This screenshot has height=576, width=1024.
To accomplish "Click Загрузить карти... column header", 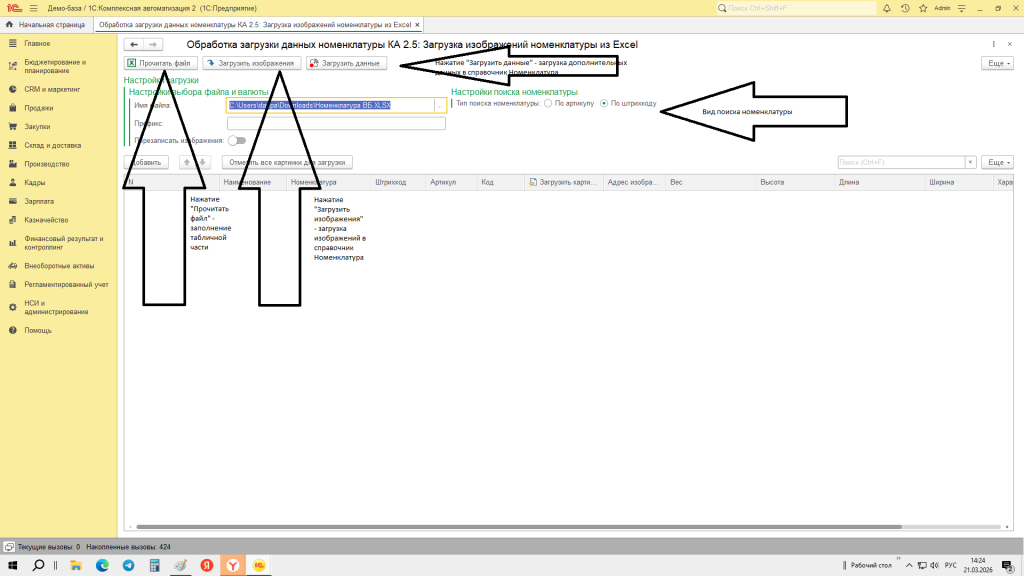I will pos(564,182).
